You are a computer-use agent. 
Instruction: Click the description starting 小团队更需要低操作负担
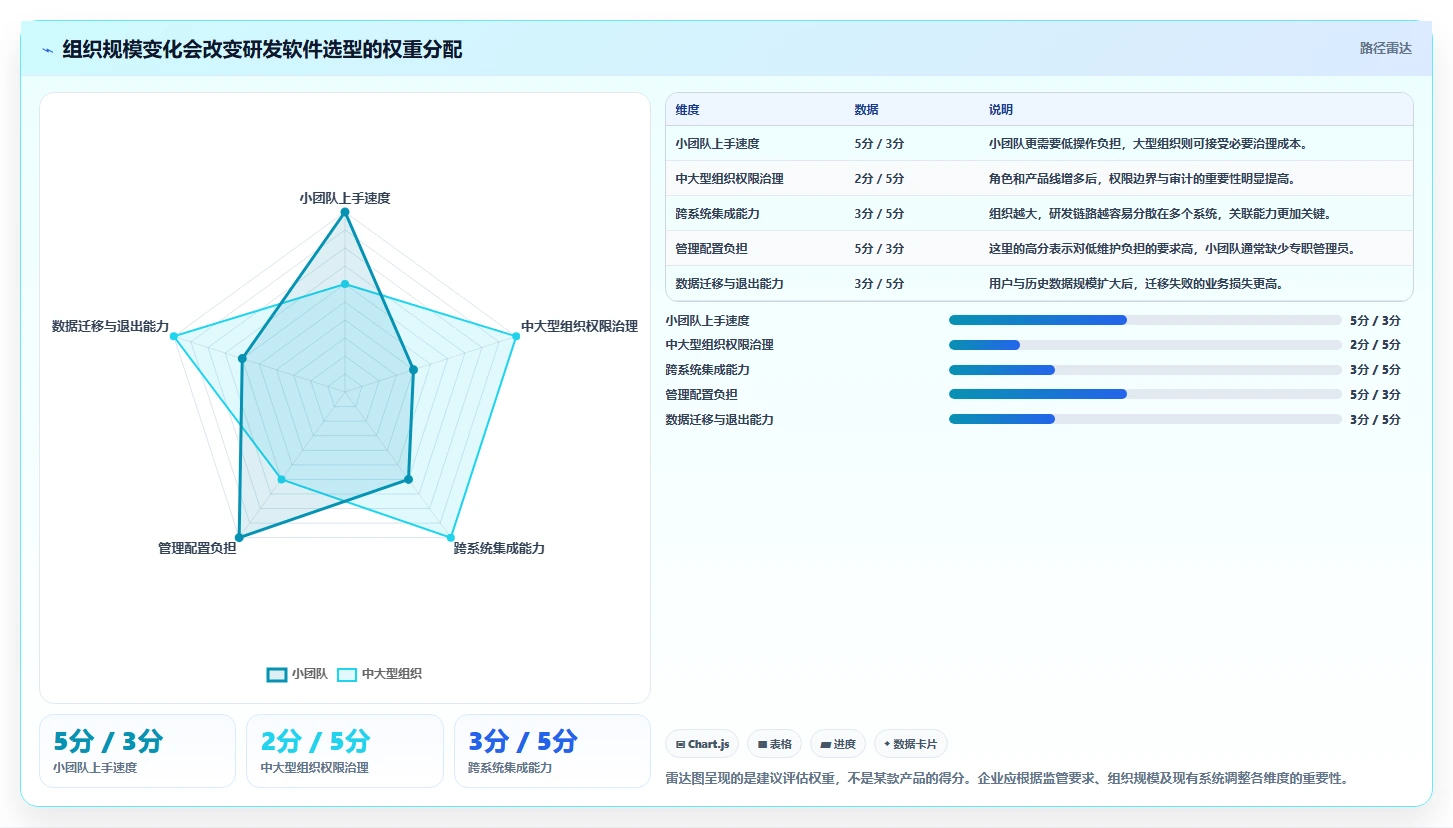click(x=1149, y=144)
